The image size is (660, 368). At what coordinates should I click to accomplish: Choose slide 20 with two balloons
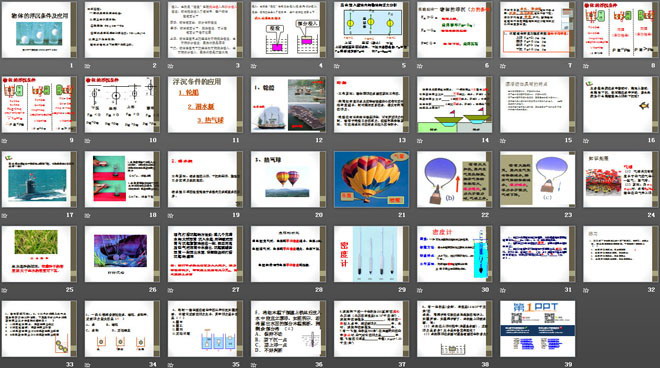pyautogui.click(x=288, y=179)
